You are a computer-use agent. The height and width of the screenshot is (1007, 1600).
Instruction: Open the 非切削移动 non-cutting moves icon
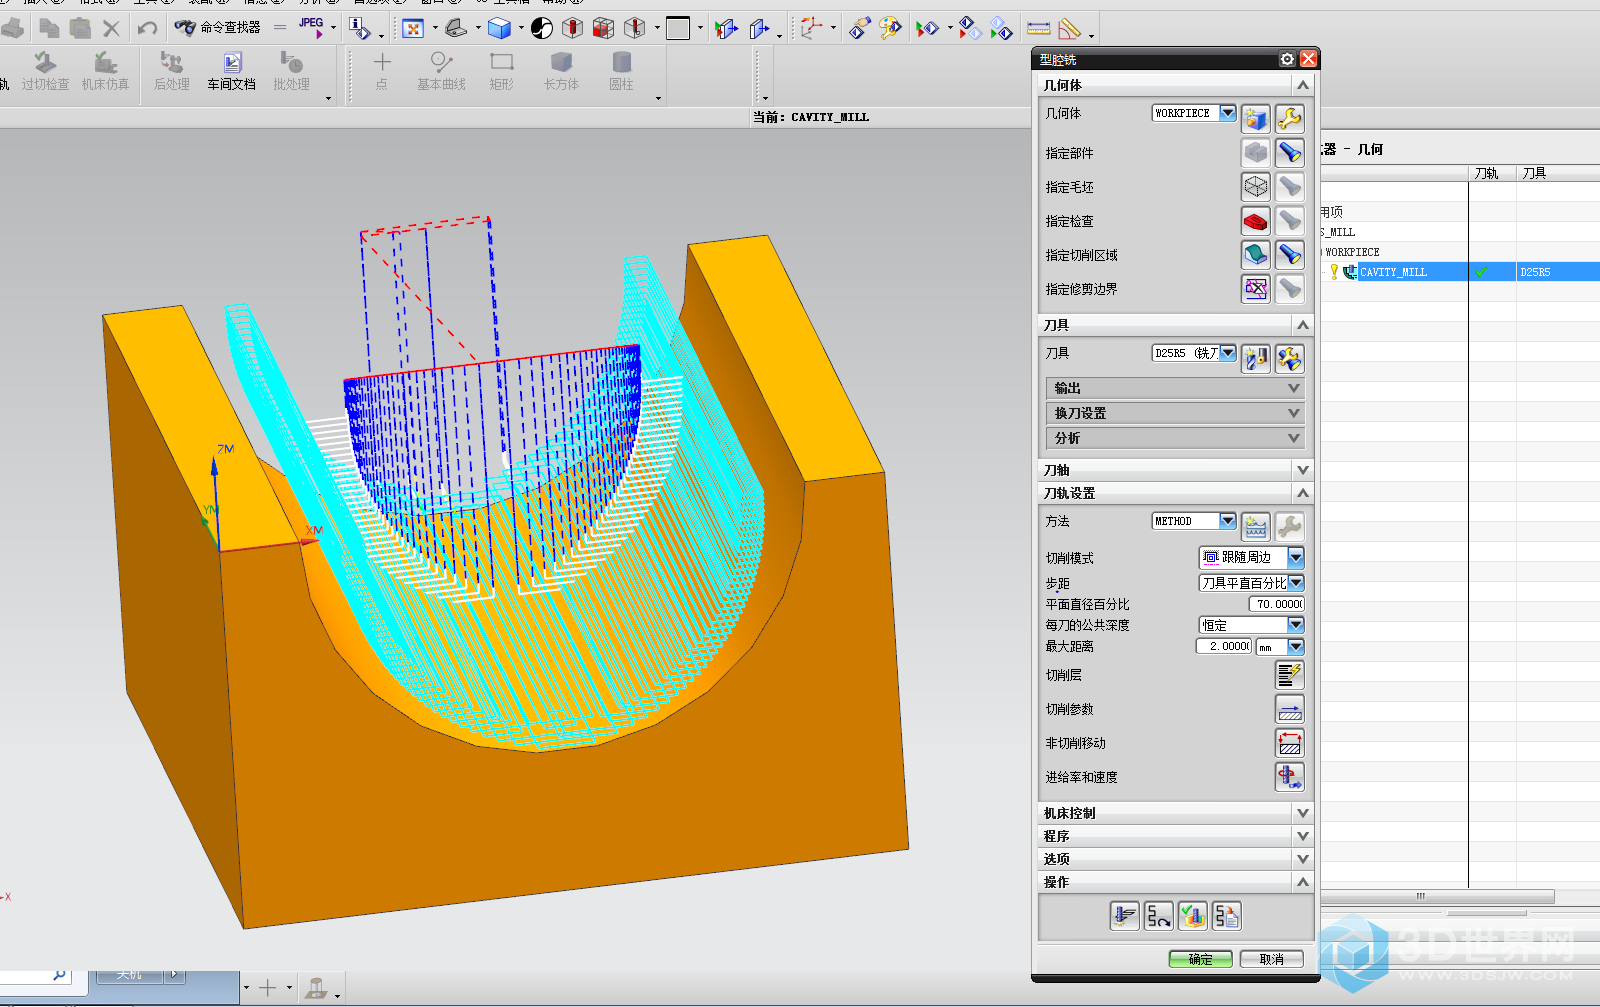[x=1290, y=743]
